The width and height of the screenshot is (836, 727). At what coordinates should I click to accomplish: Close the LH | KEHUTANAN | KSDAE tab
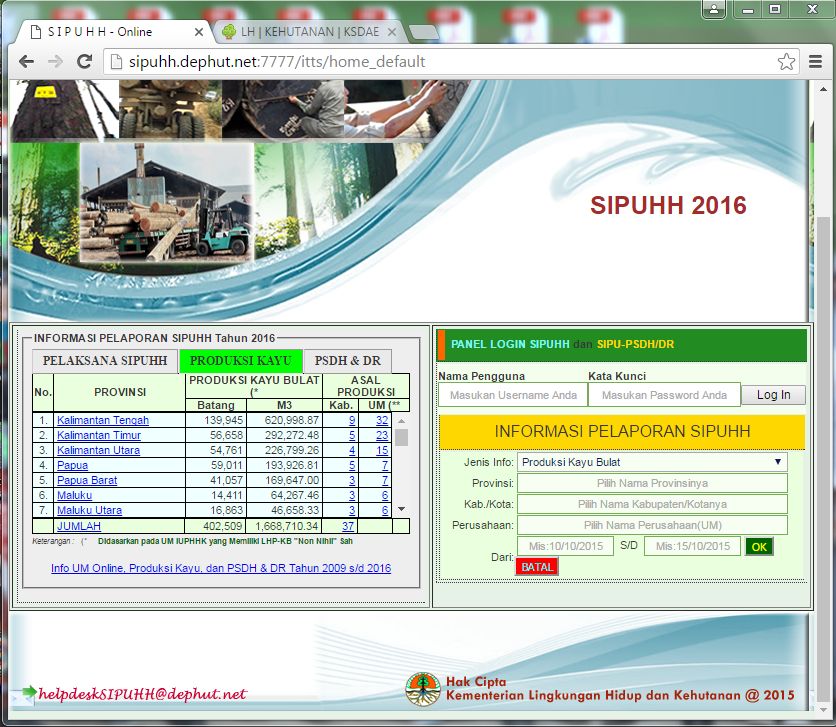tap(391, 32)
